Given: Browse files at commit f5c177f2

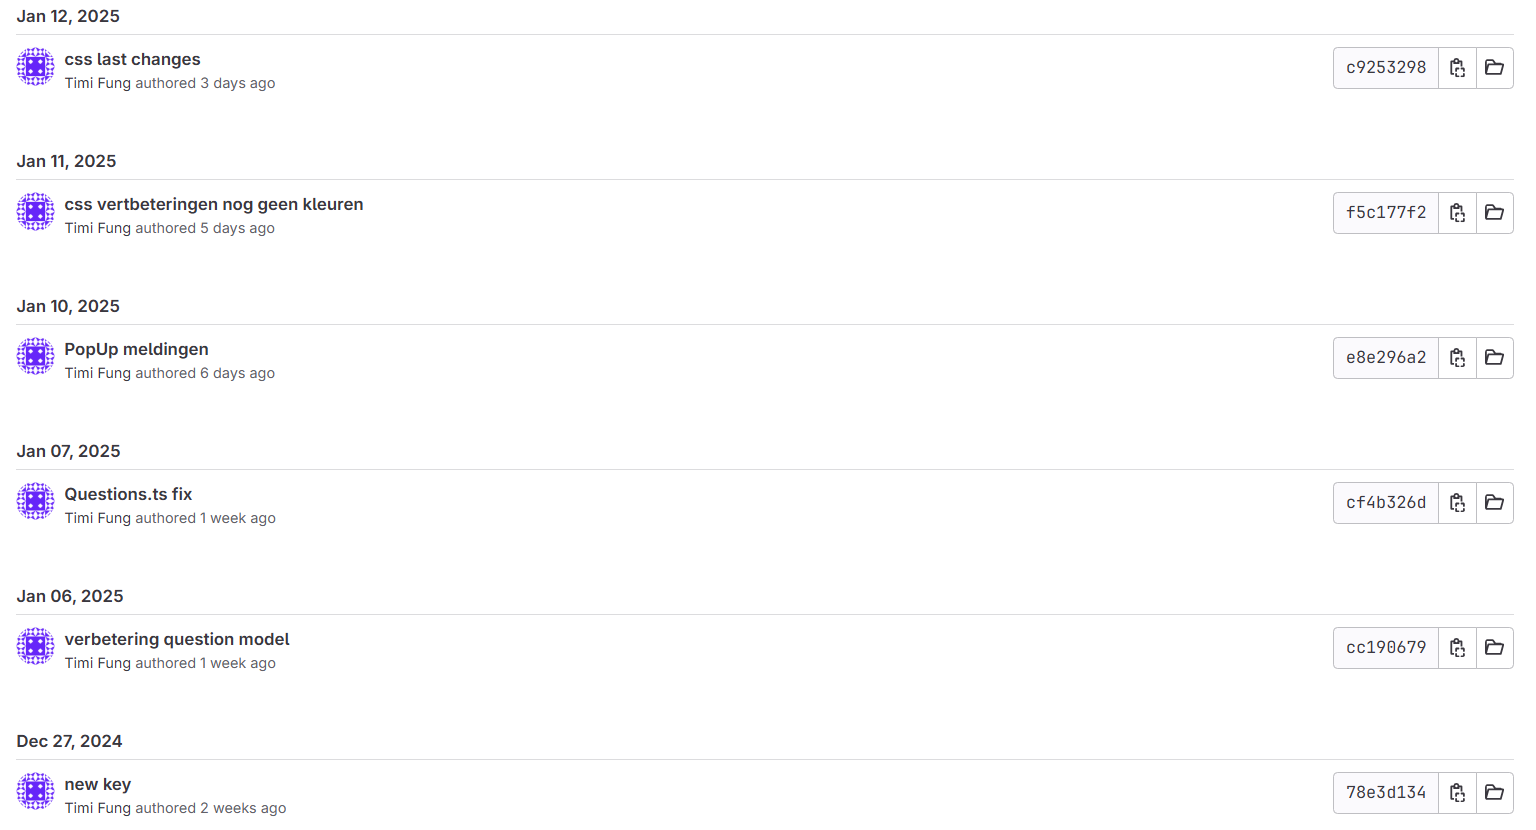Looking at the screenshot, I should click(x=1494, y=213).
